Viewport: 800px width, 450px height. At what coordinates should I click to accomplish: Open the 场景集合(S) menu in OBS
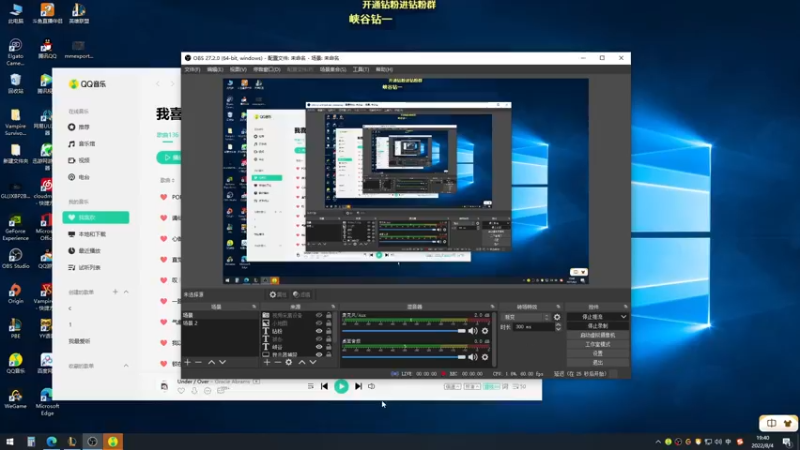333,69
